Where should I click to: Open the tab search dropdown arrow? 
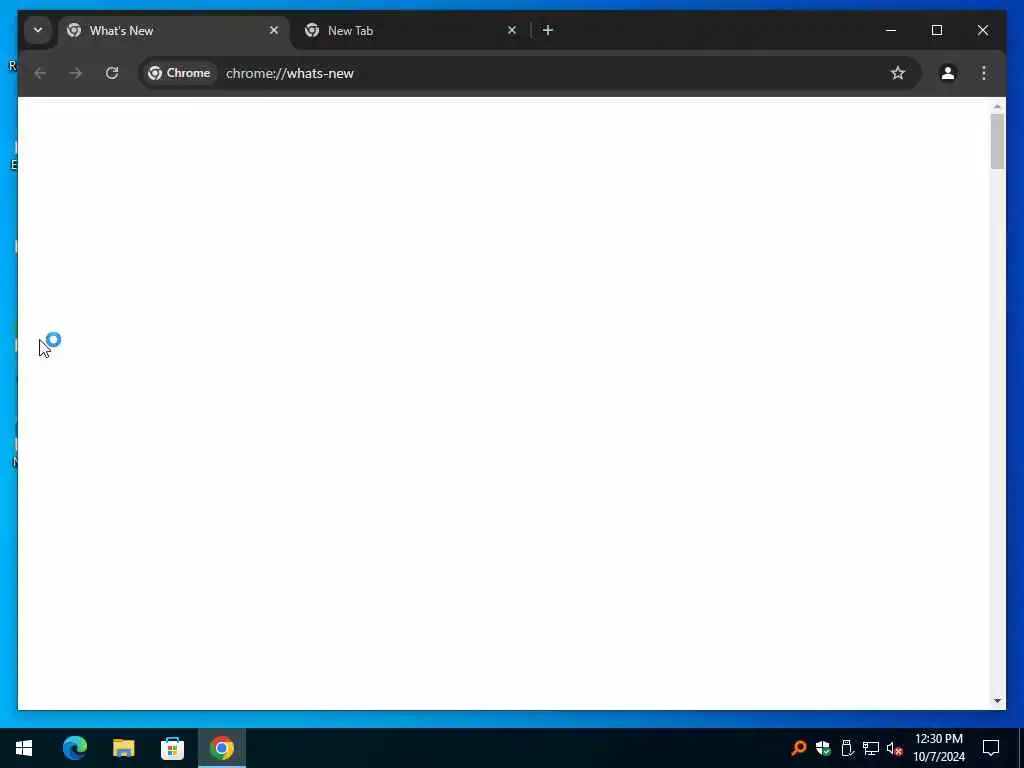coord(38,30)
